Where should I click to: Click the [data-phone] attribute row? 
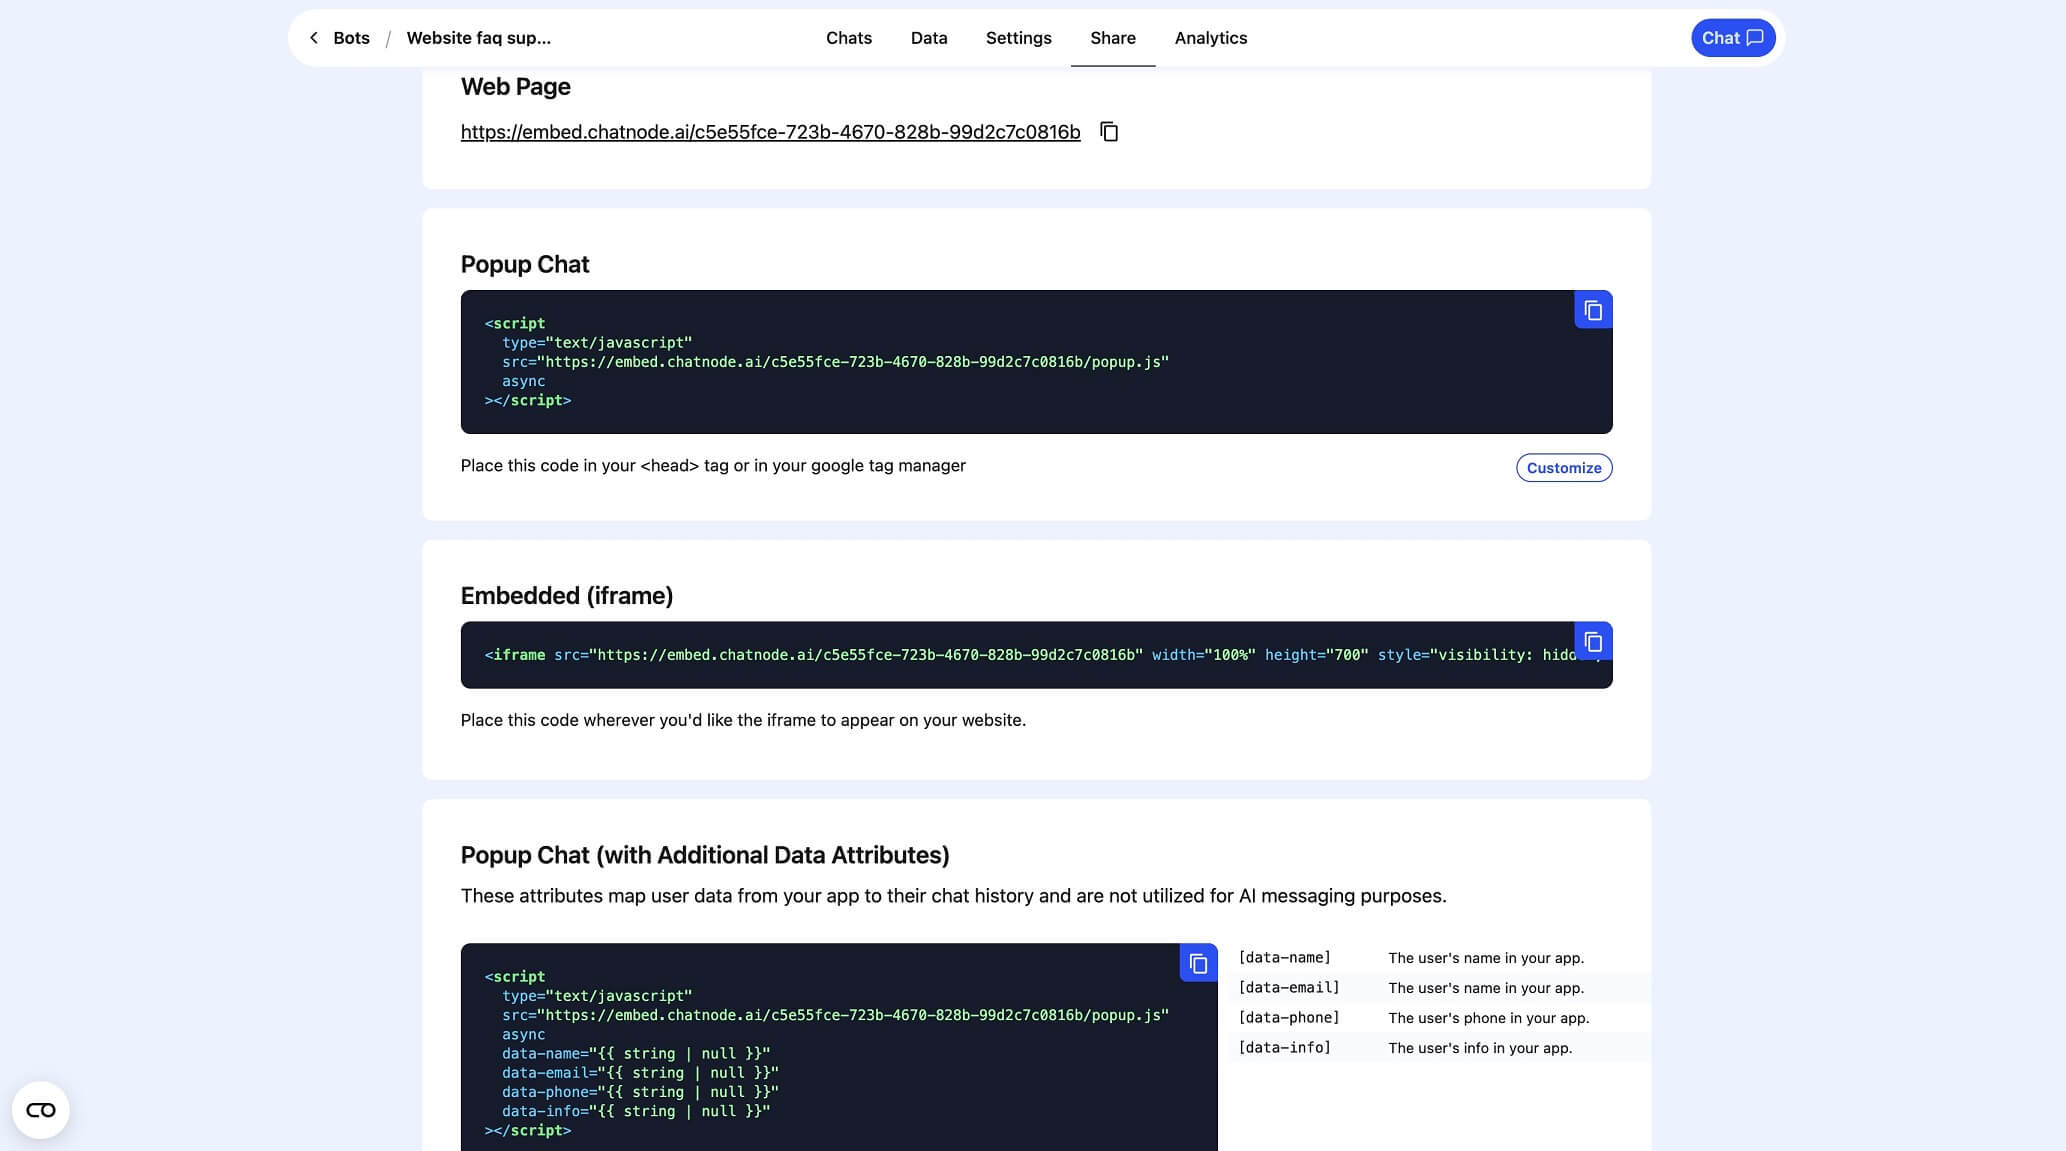point(1440,1018)
